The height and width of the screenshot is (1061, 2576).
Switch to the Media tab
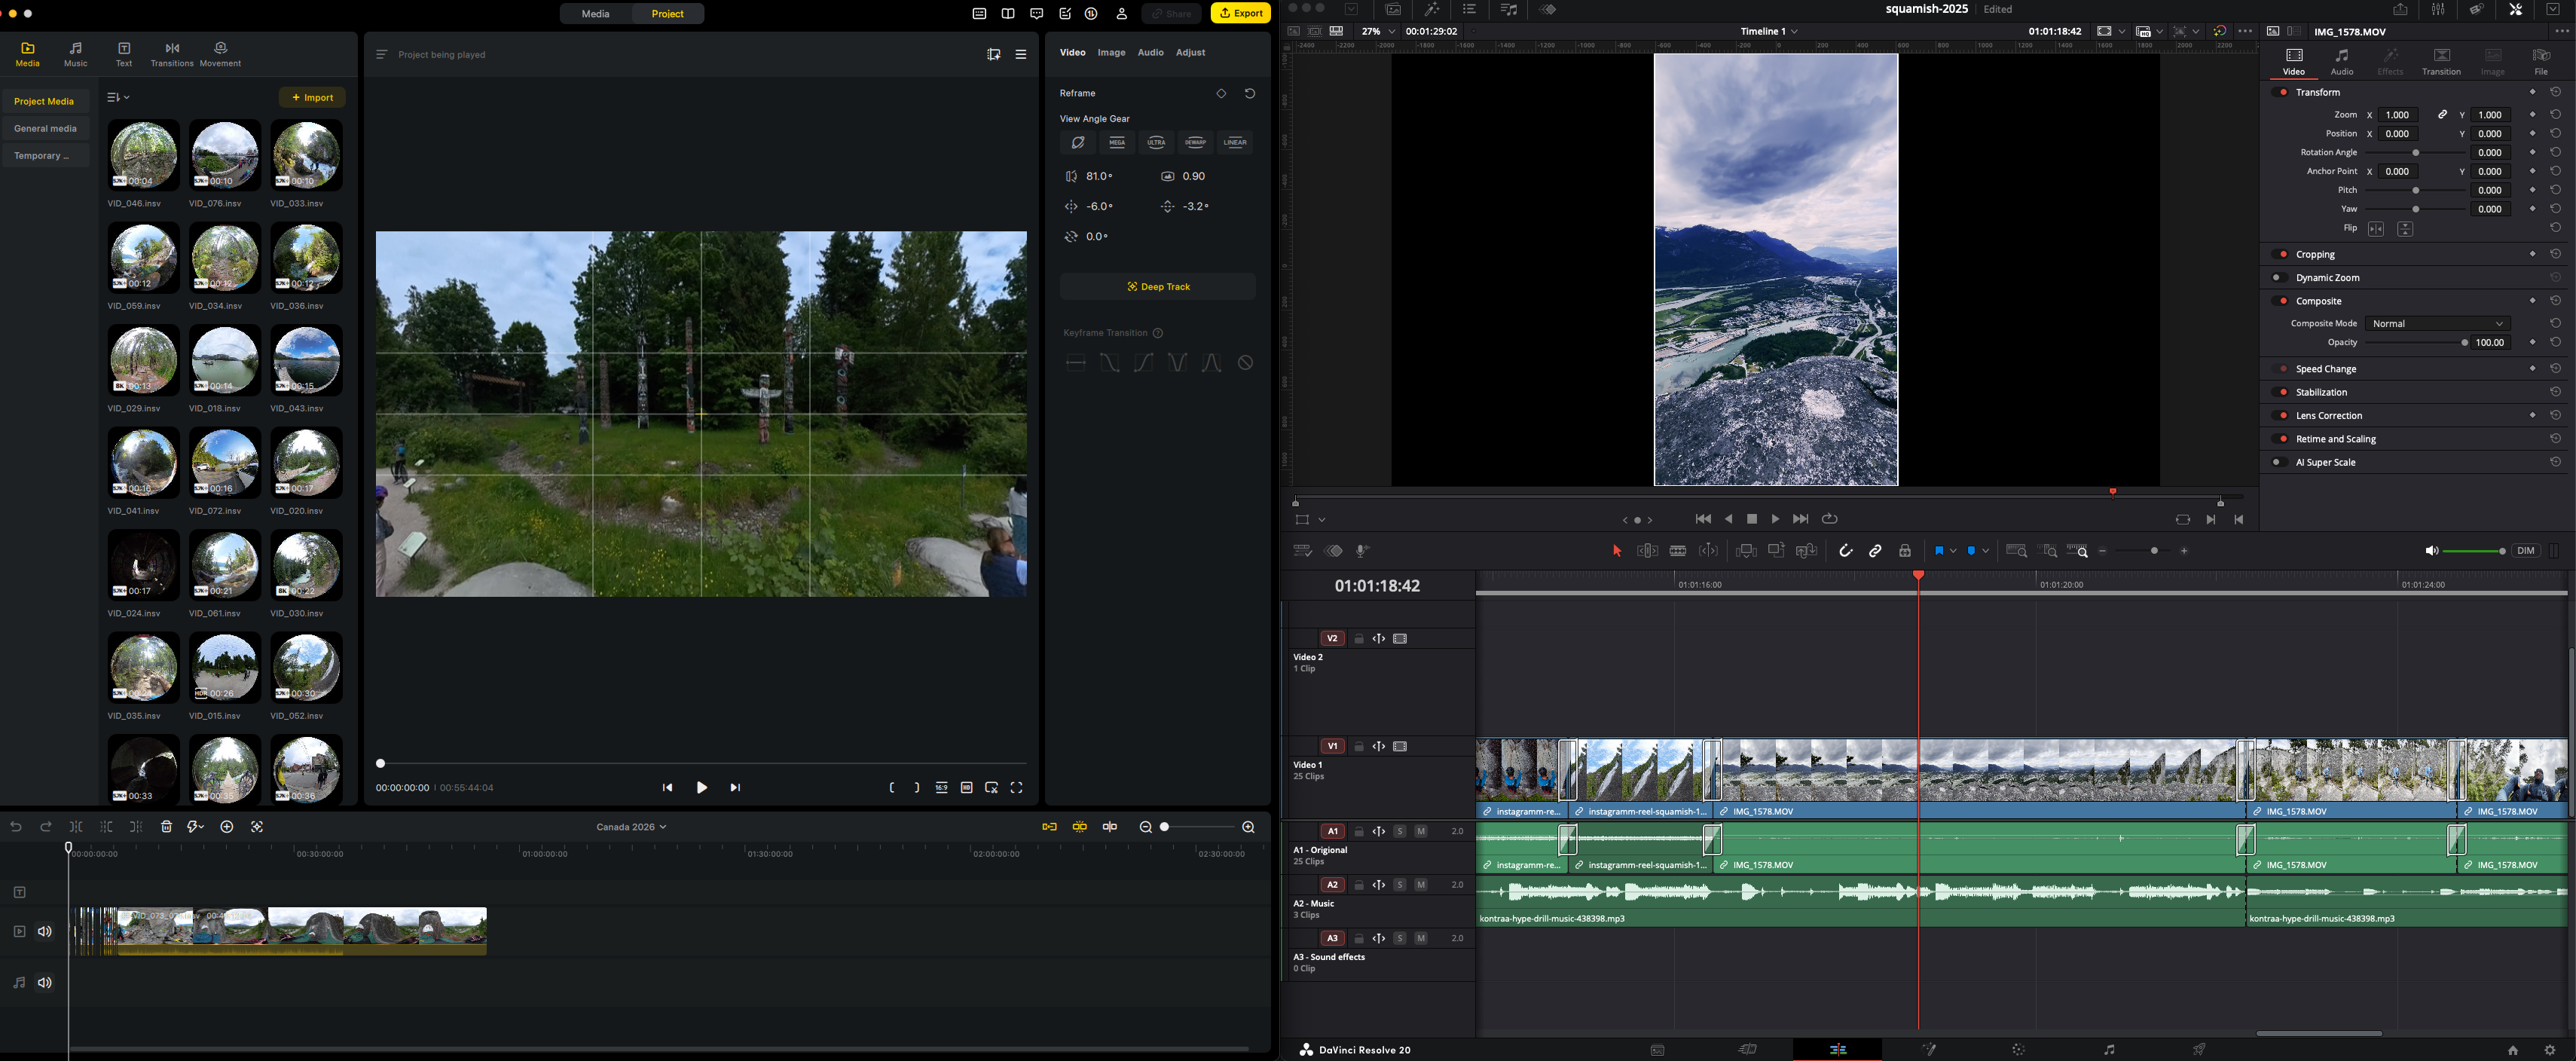(596, 13)
